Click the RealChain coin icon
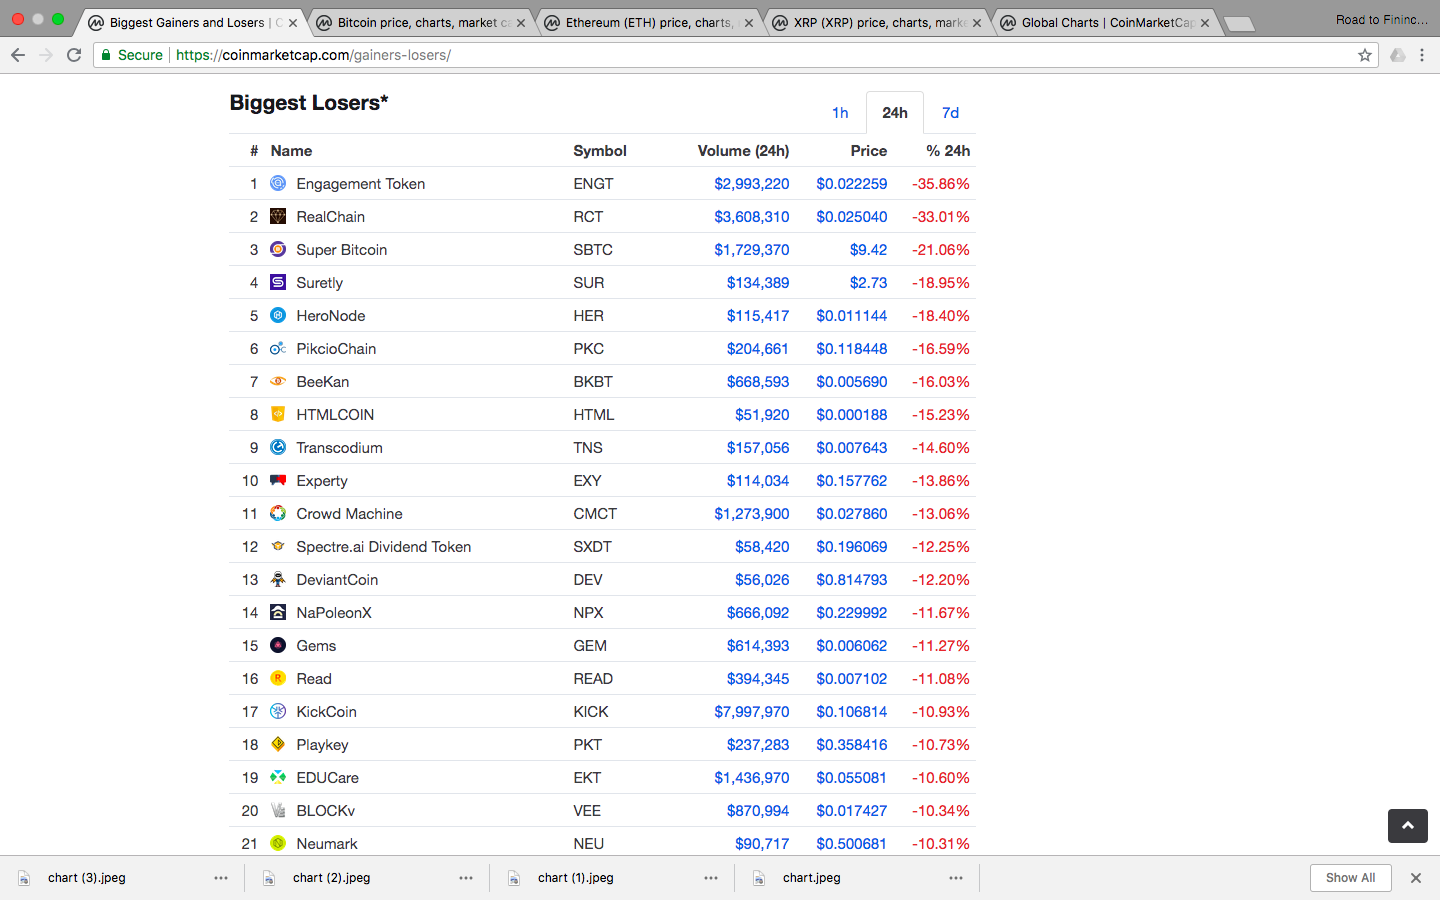The image size is (1440, 900). click(x=278, y=216)
